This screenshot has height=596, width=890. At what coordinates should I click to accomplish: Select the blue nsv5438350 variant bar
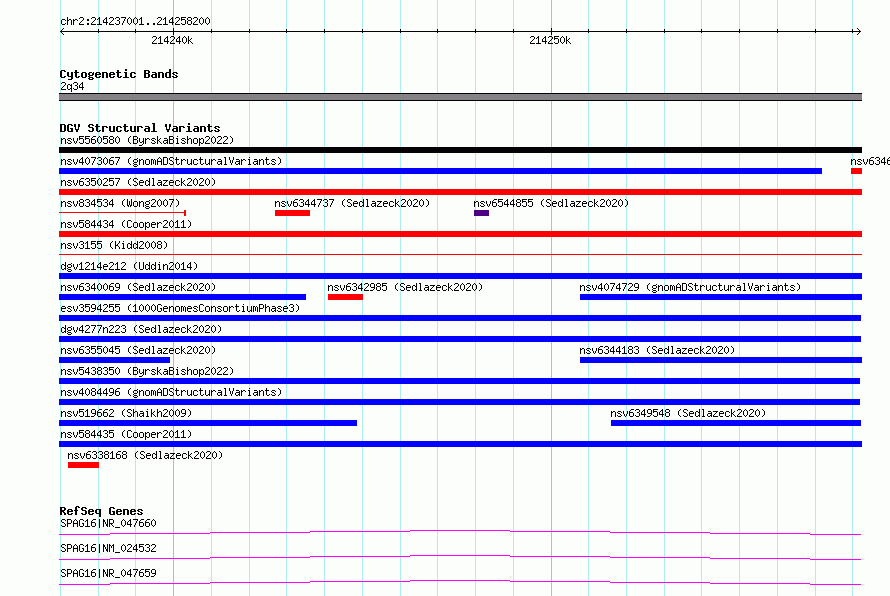(459, 381)
